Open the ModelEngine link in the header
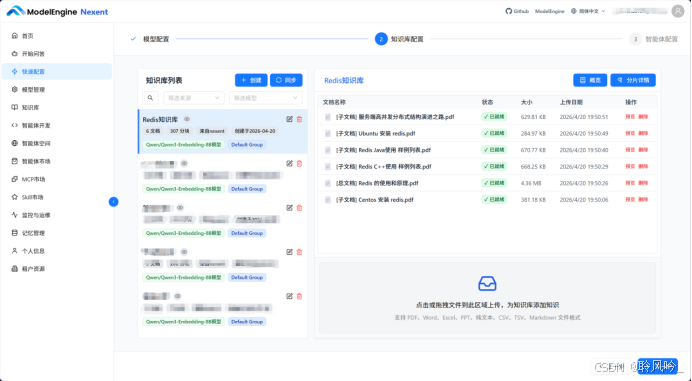The height and width of the screenshot is (381, 692). [x=549, y=11]
